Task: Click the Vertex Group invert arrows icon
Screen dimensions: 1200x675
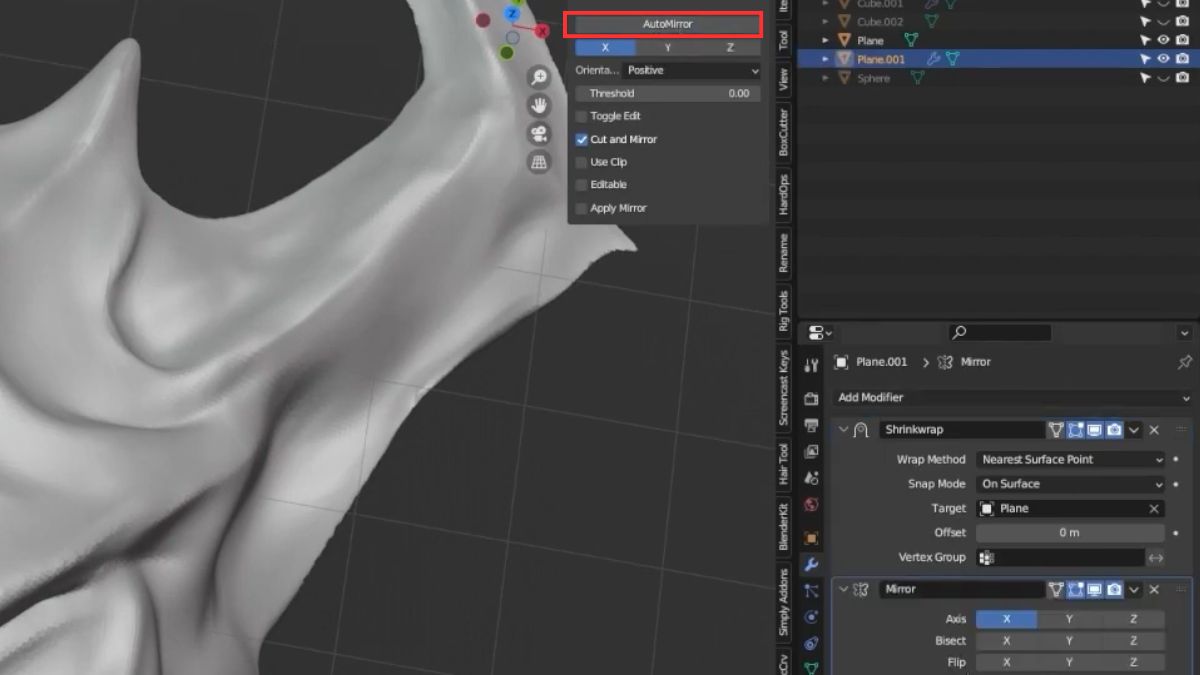Action: (x=1156, y=558)
